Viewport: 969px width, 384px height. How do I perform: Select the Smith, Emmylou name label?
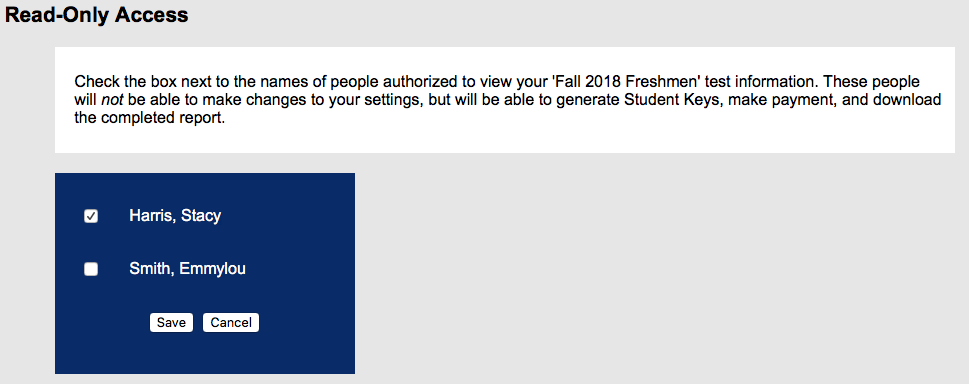187,269
